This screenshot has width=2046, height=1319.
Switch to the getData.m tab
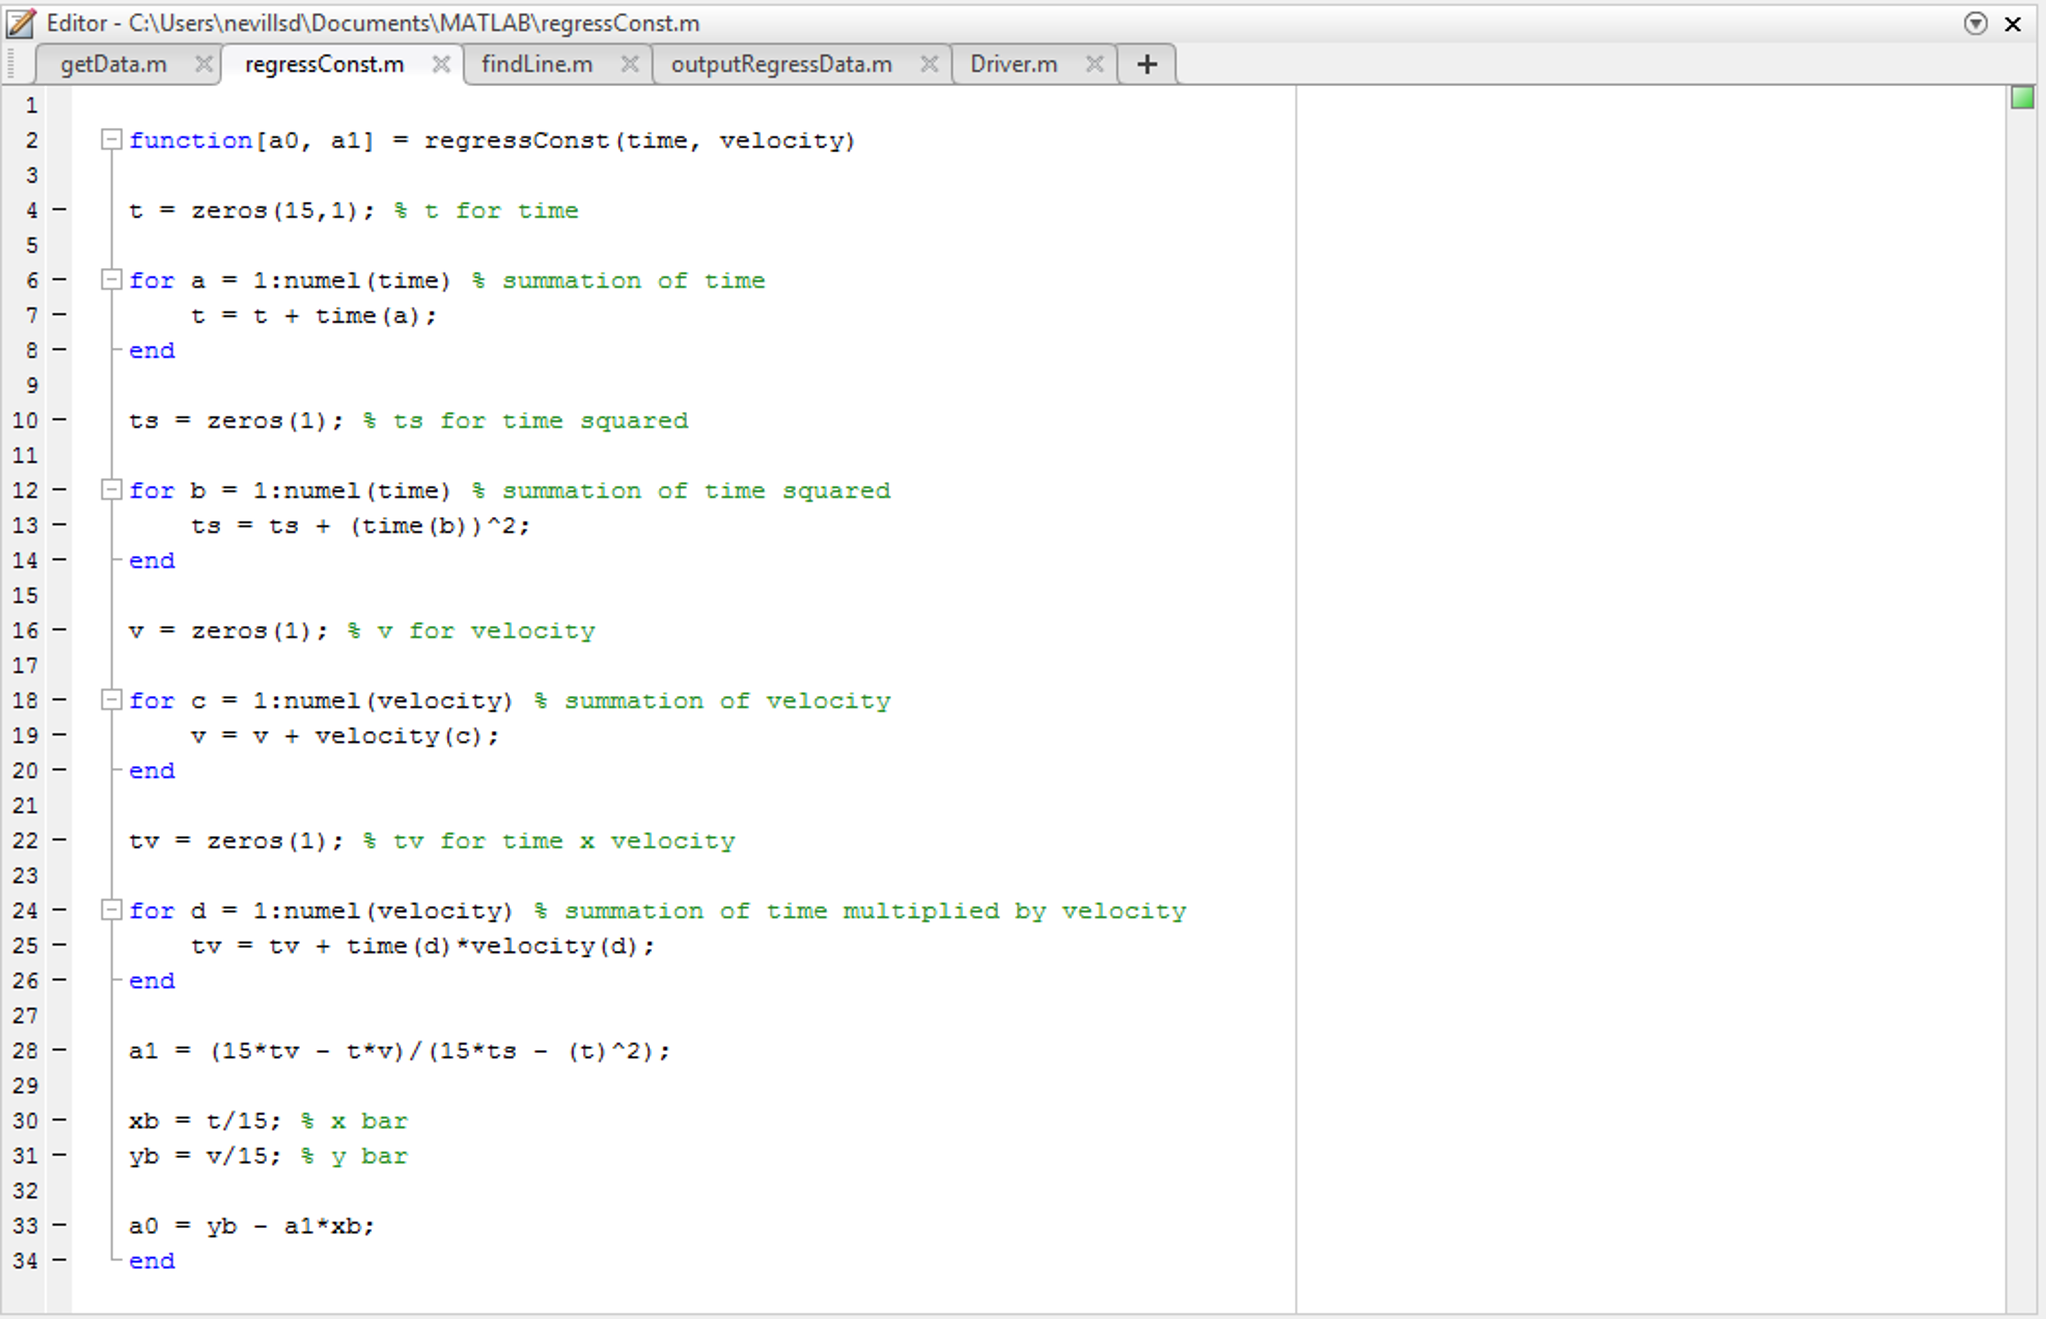[113, 63]
